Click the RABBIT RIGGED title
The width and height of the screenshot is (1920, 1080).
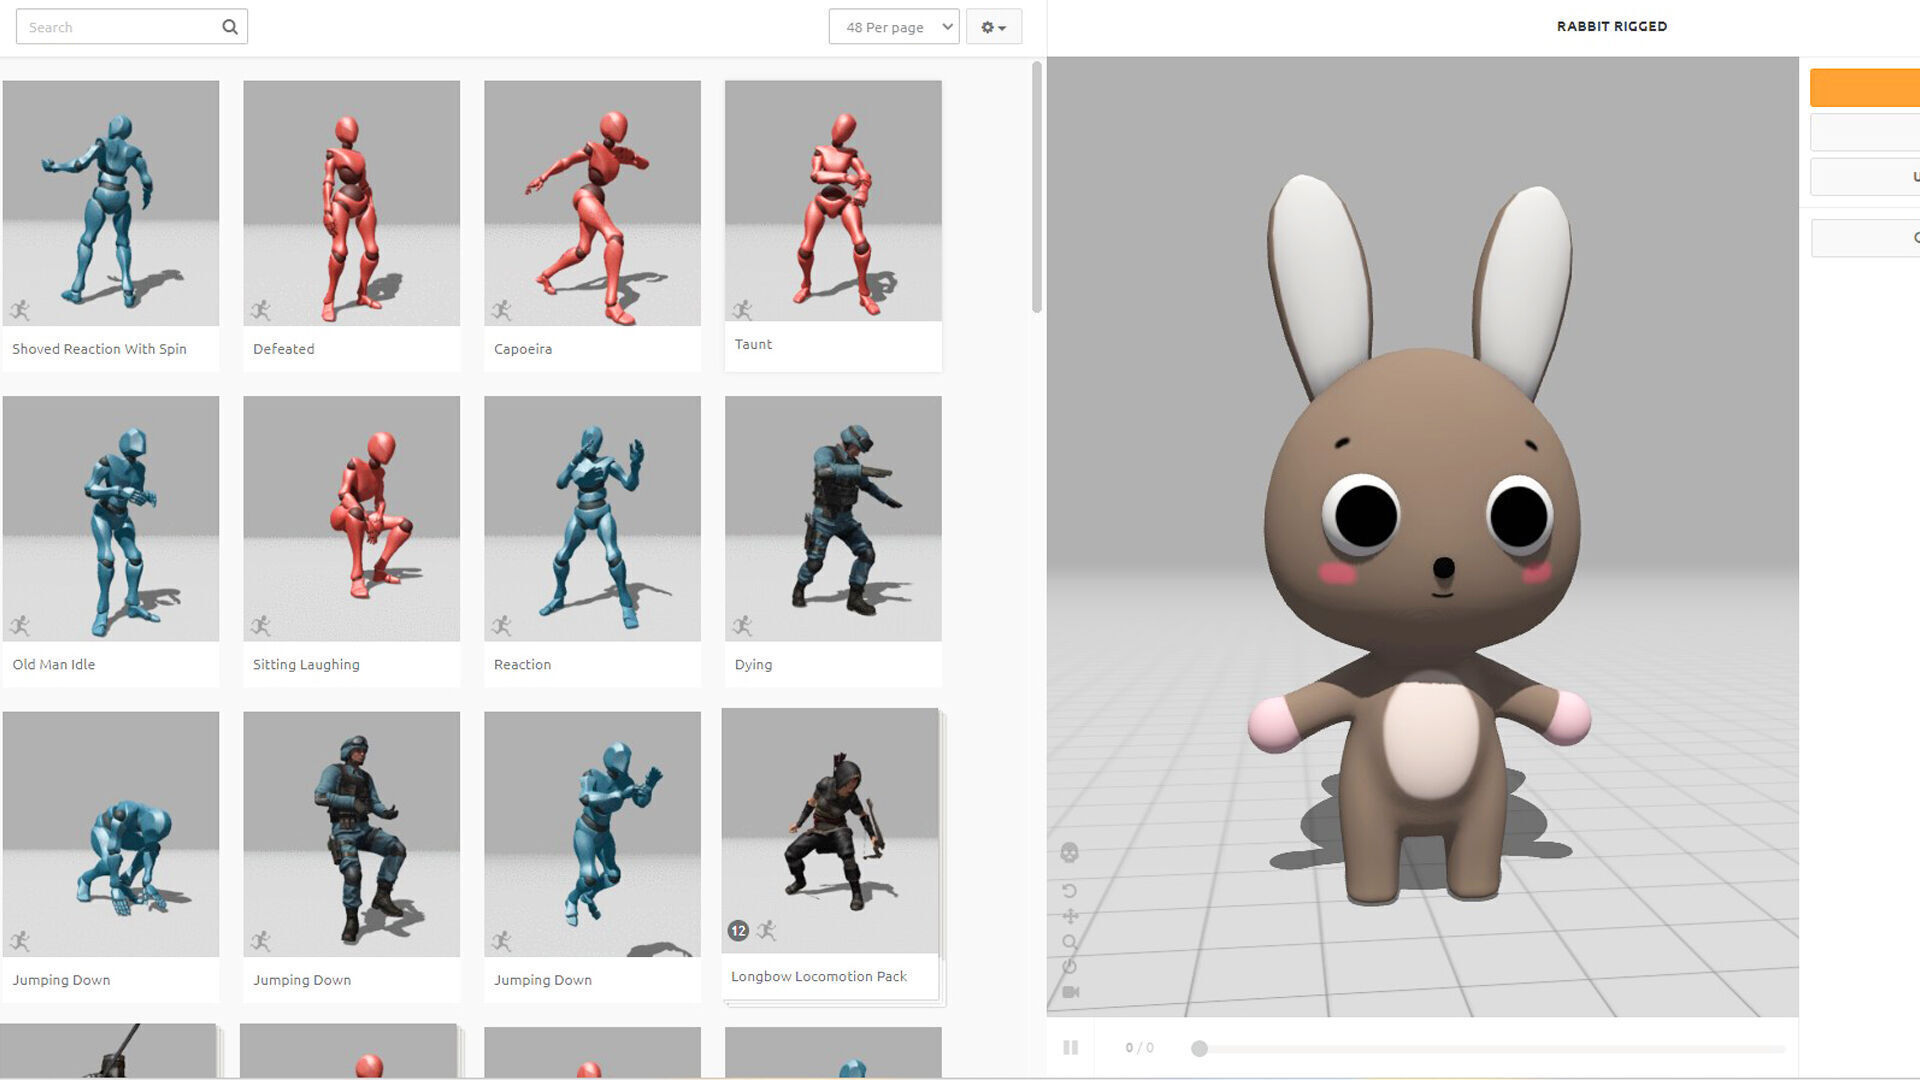(x=1612, y=26)
